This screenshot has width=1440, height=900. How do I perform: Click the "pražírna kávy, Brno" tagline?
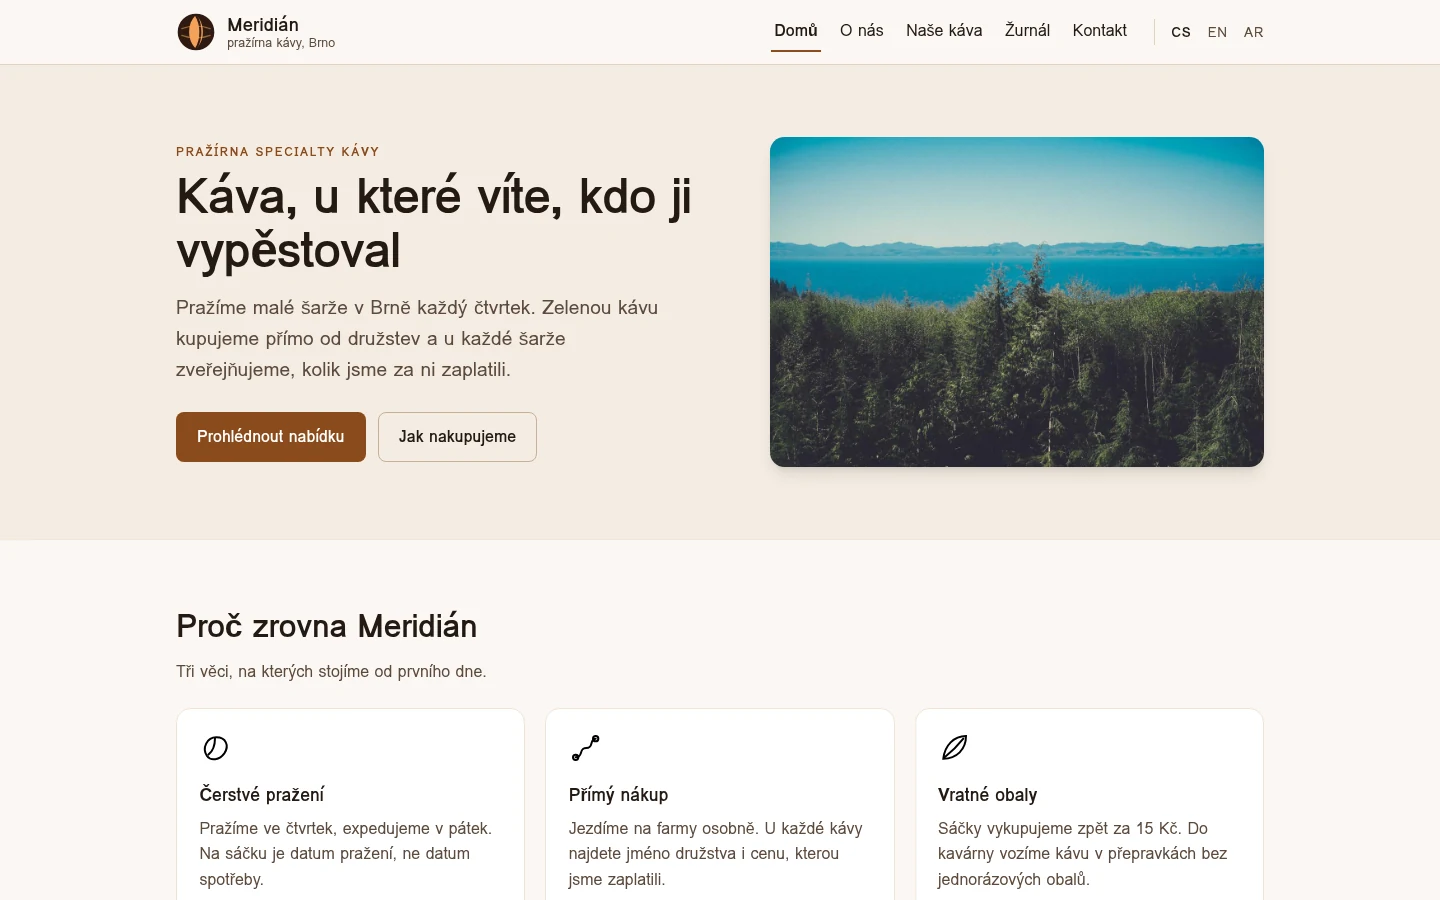pos(281,43)
